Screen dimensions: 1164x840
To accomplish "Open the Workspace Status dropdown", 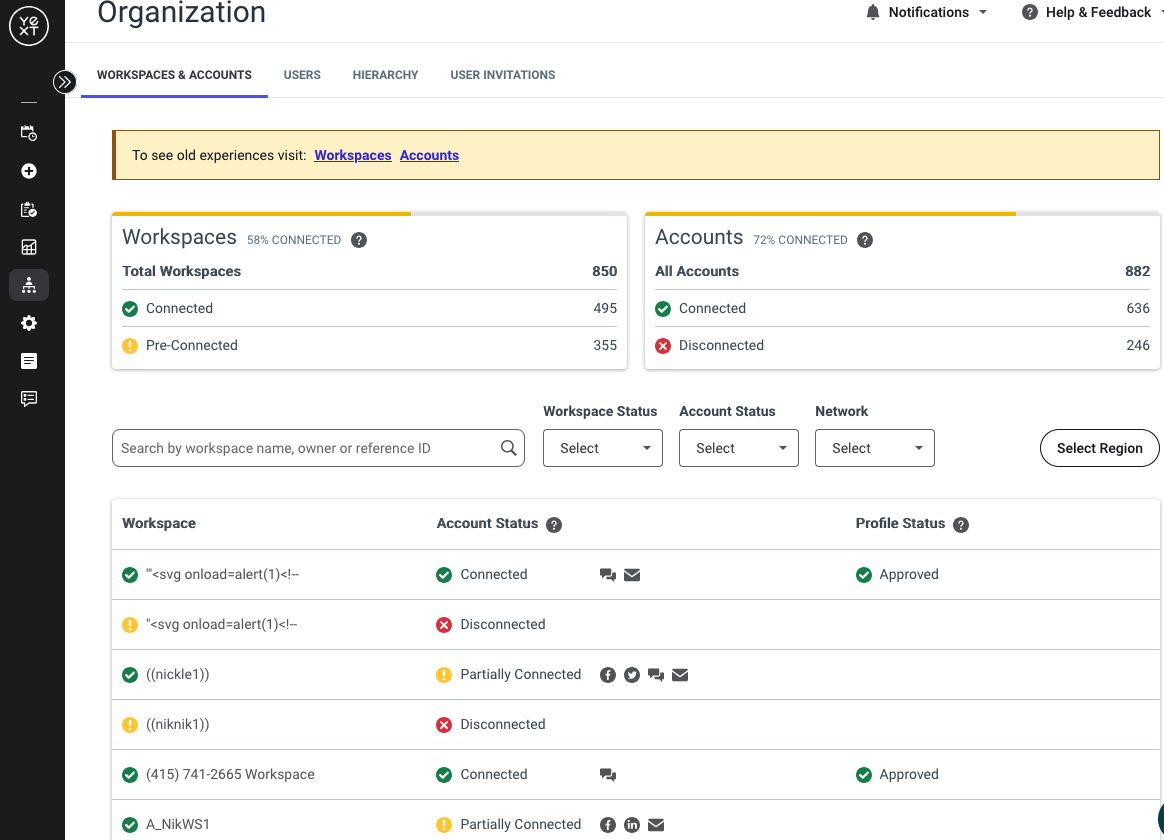I will tap(603, 448).
